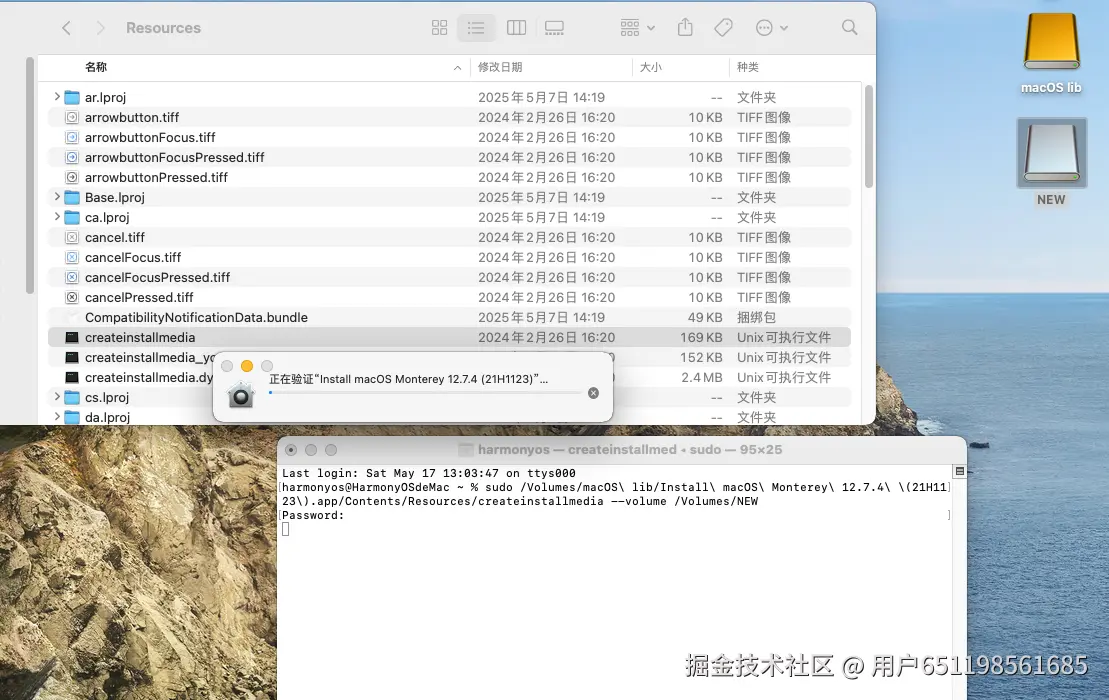The height and width of the screenshot is (700, 1109).
Task: Expand the Base.lproj folder
Action: (57, 197)
